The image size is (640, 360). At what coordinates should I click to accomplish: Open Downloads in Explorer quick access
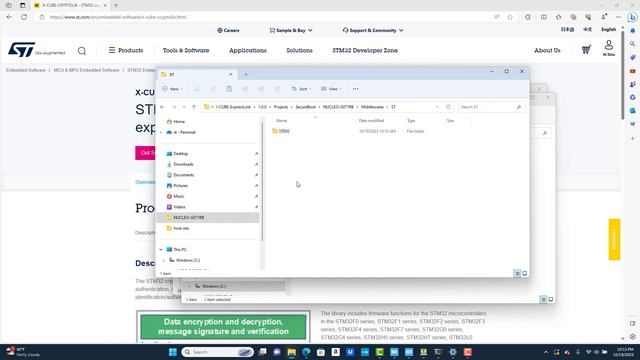click(x=180, y=164)
